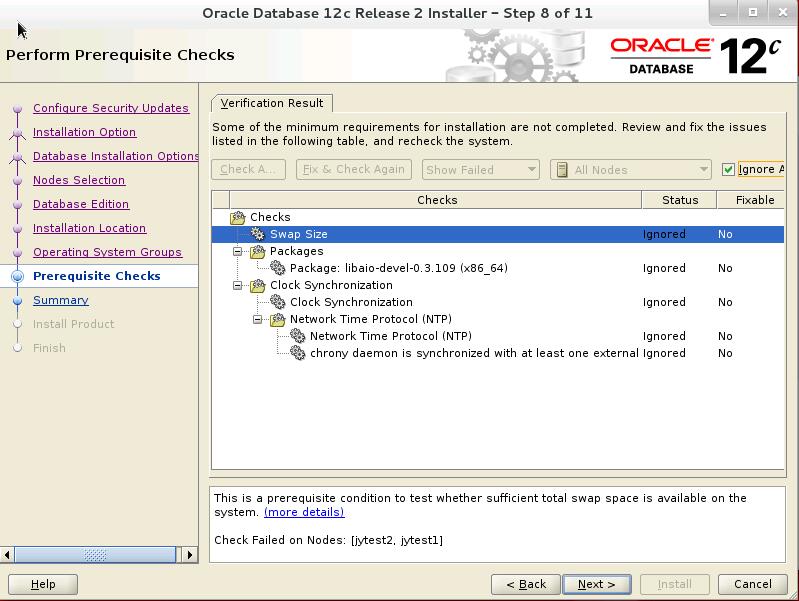Click the Packages folder icon
Image resolution: width=799 pixels, height=601 pixels.
(257, 251)
